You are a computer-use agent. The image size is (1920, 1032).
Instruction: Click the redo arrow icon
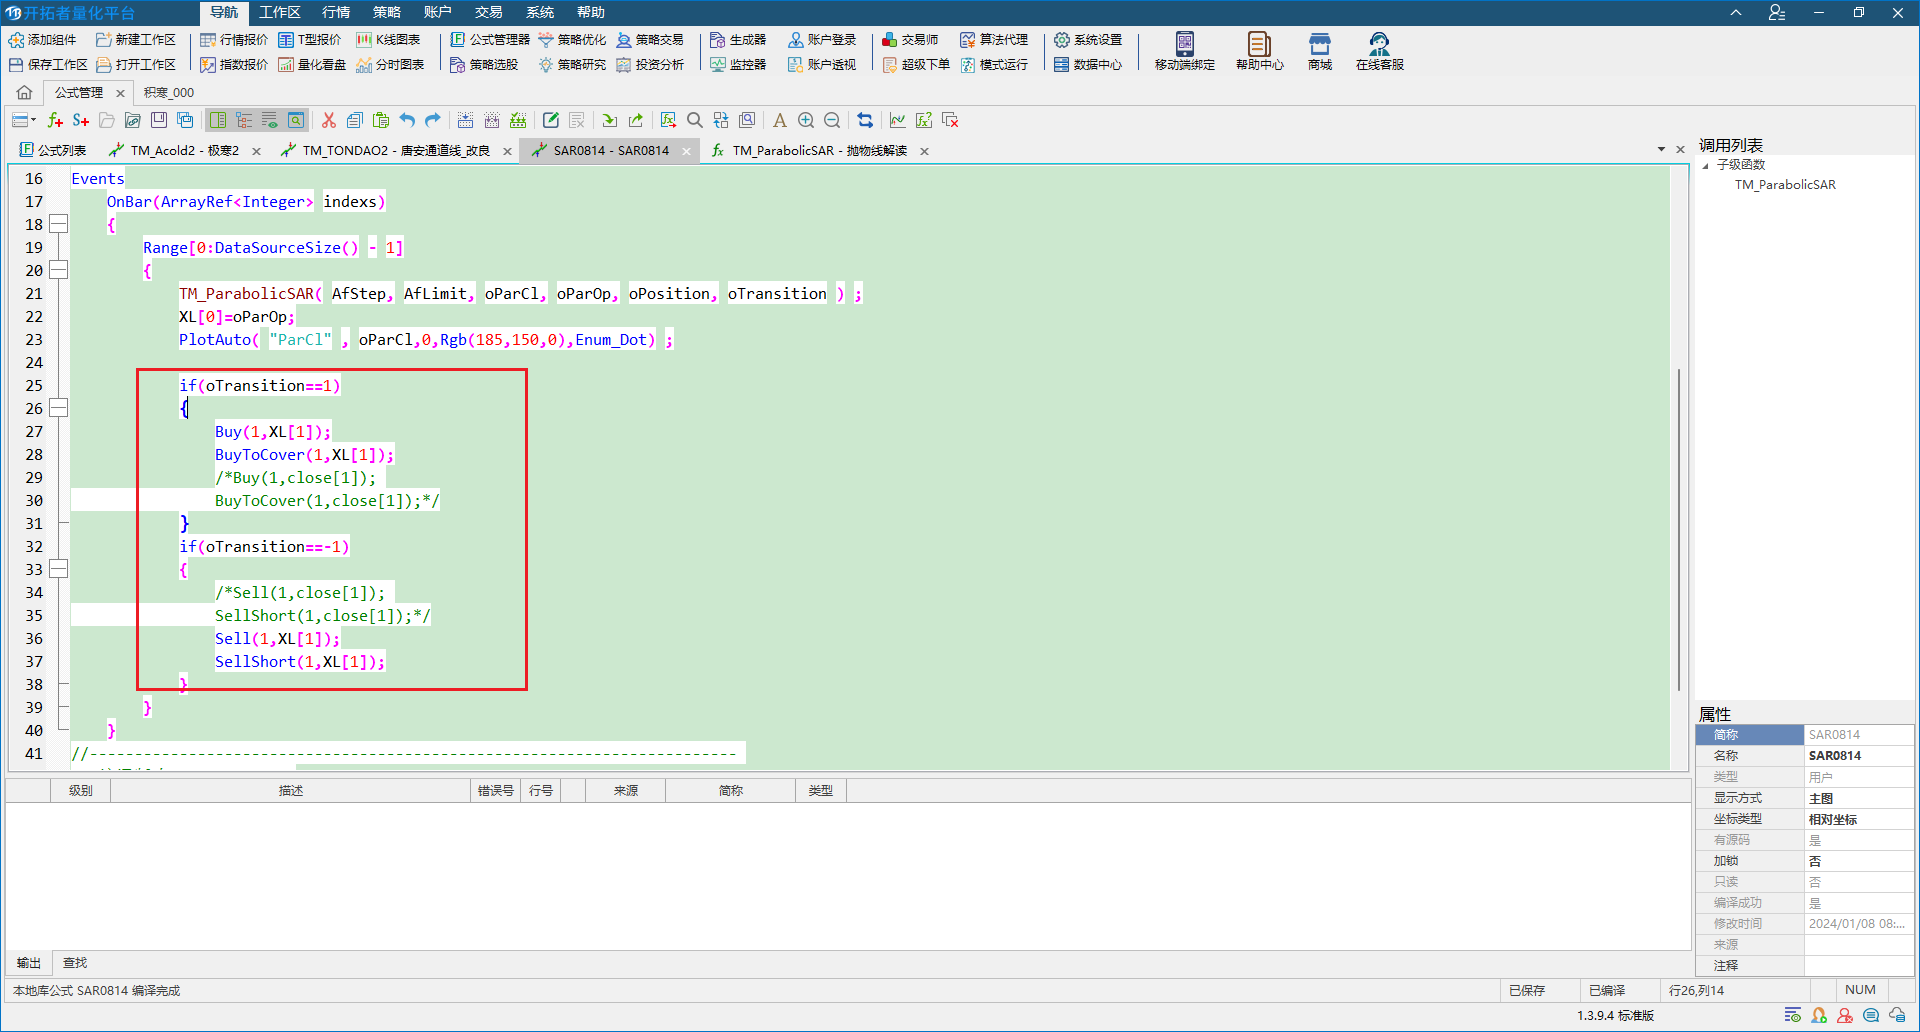433,121
